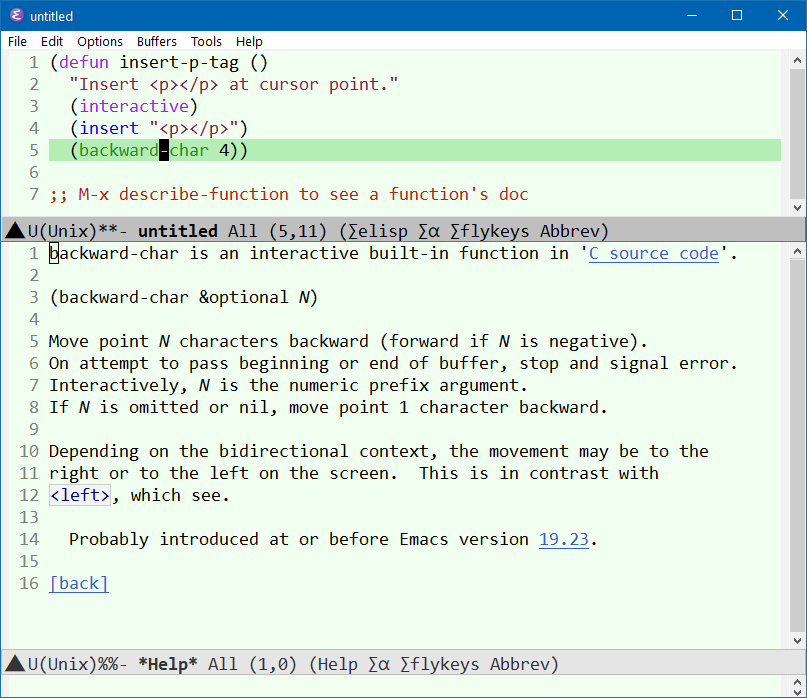
Task: Click the docstring 'Insert <p></p> at cursor point.'
Action: click(x=233, y=84)
